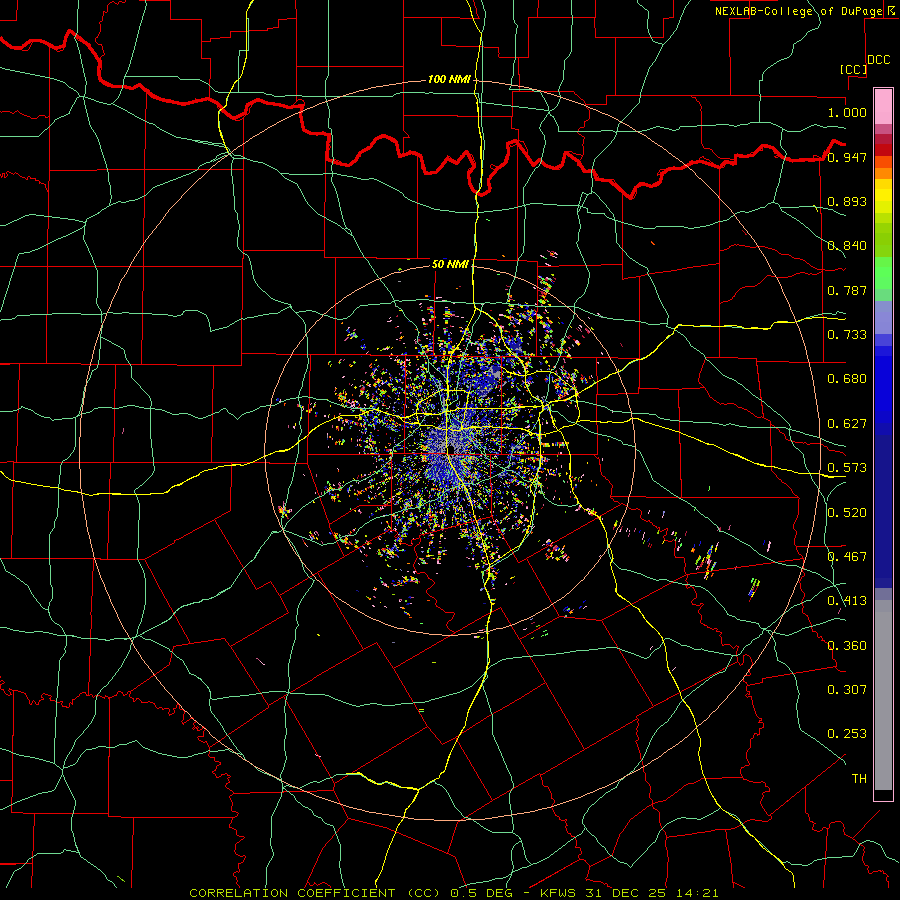900x900 pixels.
Task: Click the 0.893 scale value
Action: click(x=847, y=201)
